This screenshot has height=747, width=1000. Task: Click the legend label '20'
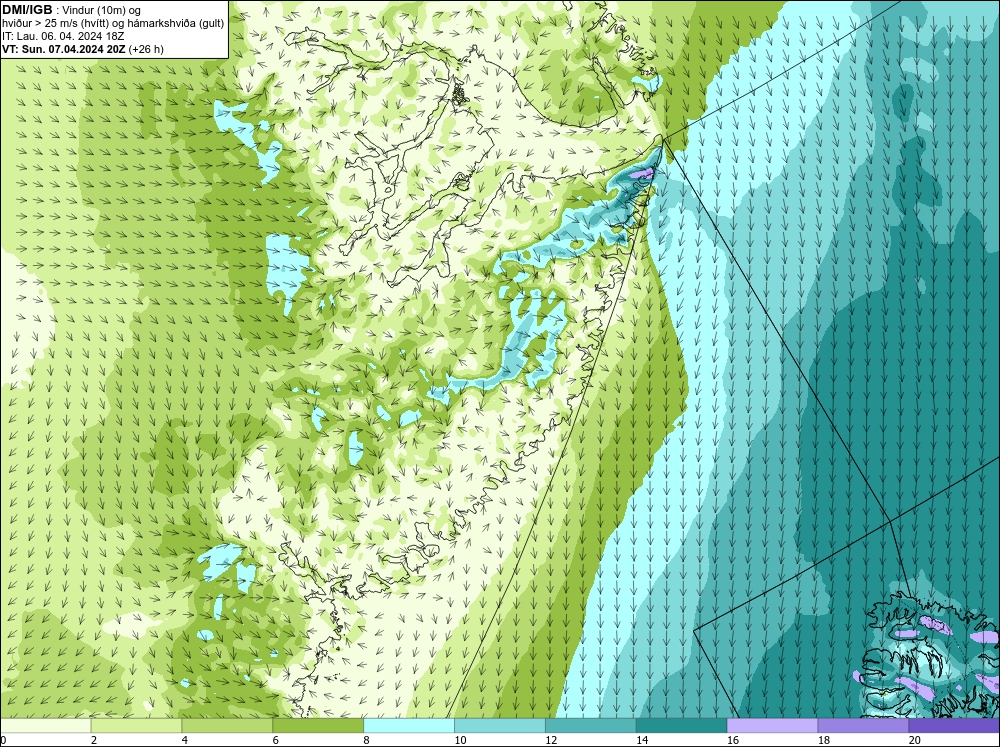(915, 740)
